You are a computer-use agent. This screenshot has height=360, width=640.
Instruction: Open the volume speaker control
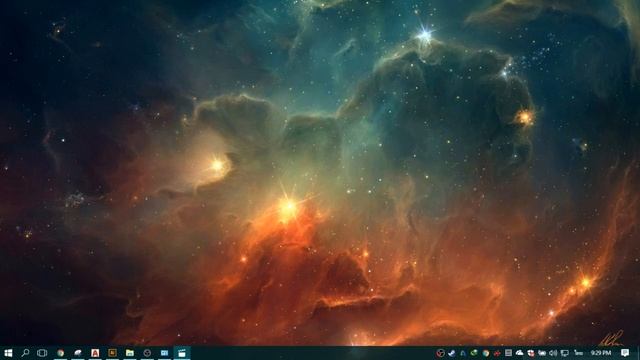pyautogui.click(x=553, y=353)
